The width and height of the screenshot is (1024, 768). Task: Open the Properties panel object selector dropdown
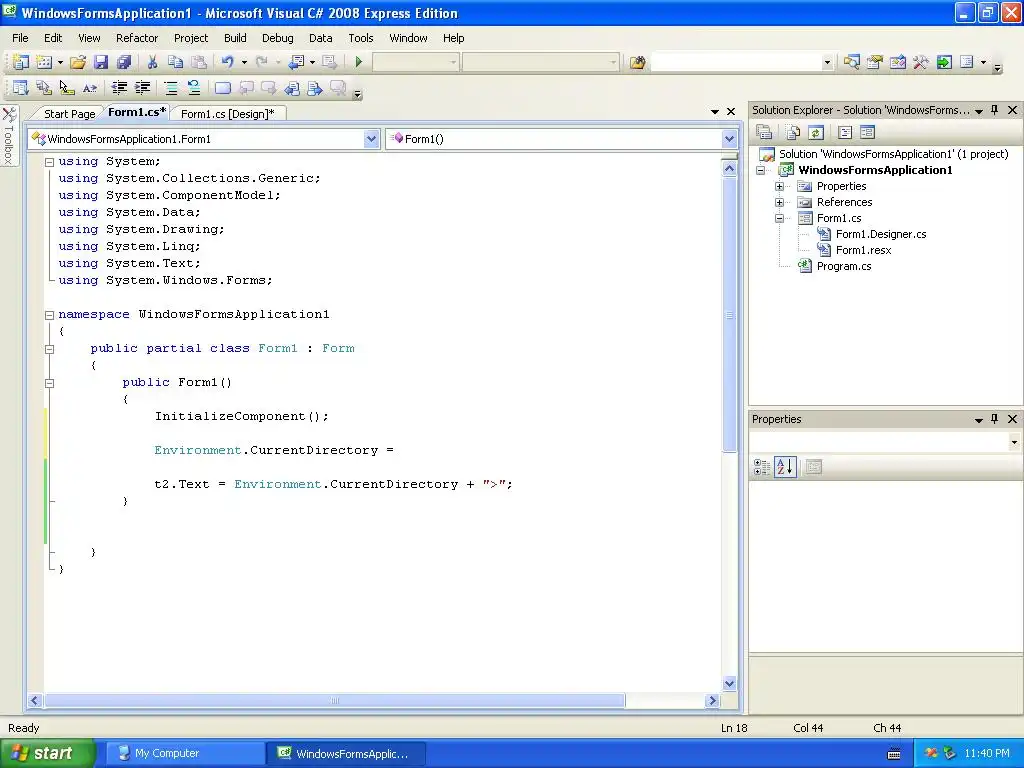tap(1014, 442)
